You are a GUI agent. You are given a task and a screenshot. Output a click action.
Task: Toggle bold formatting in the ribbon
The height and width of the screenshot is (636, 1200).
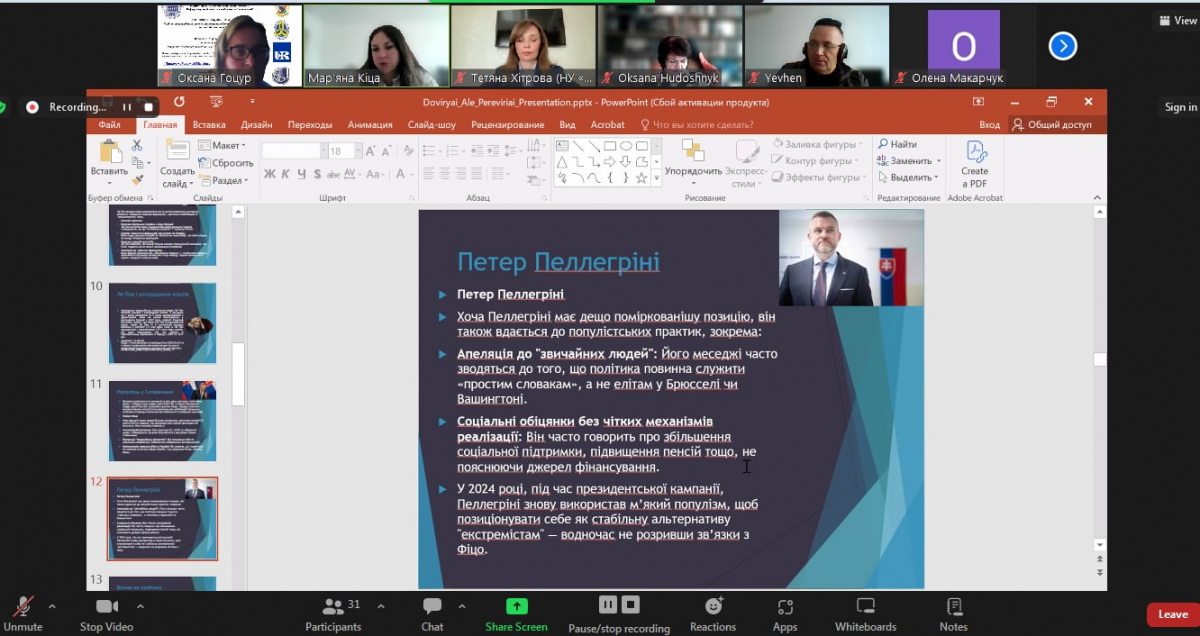click(x=270, y=174)
